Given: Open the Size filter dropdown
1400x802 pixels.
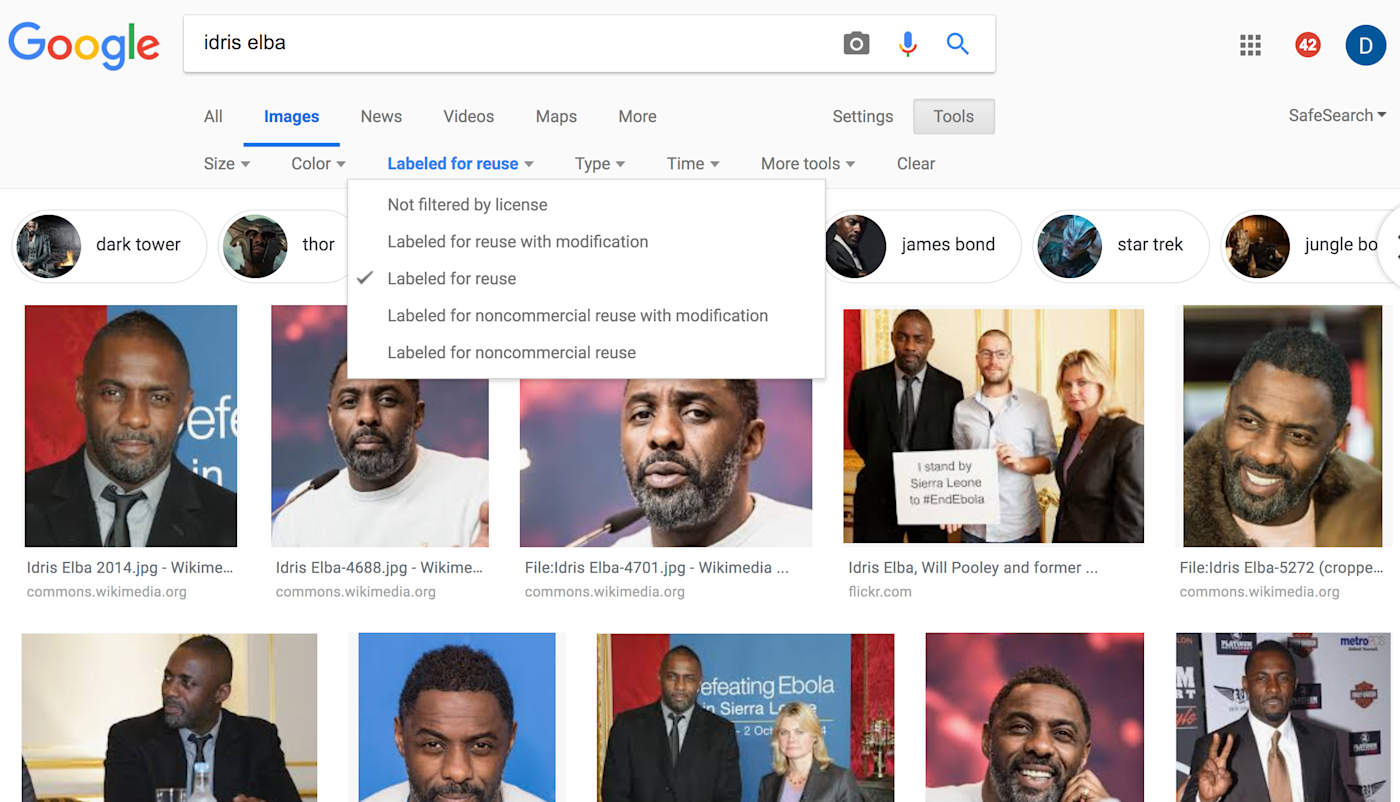Looking at the screenshot, I should 227,164.
